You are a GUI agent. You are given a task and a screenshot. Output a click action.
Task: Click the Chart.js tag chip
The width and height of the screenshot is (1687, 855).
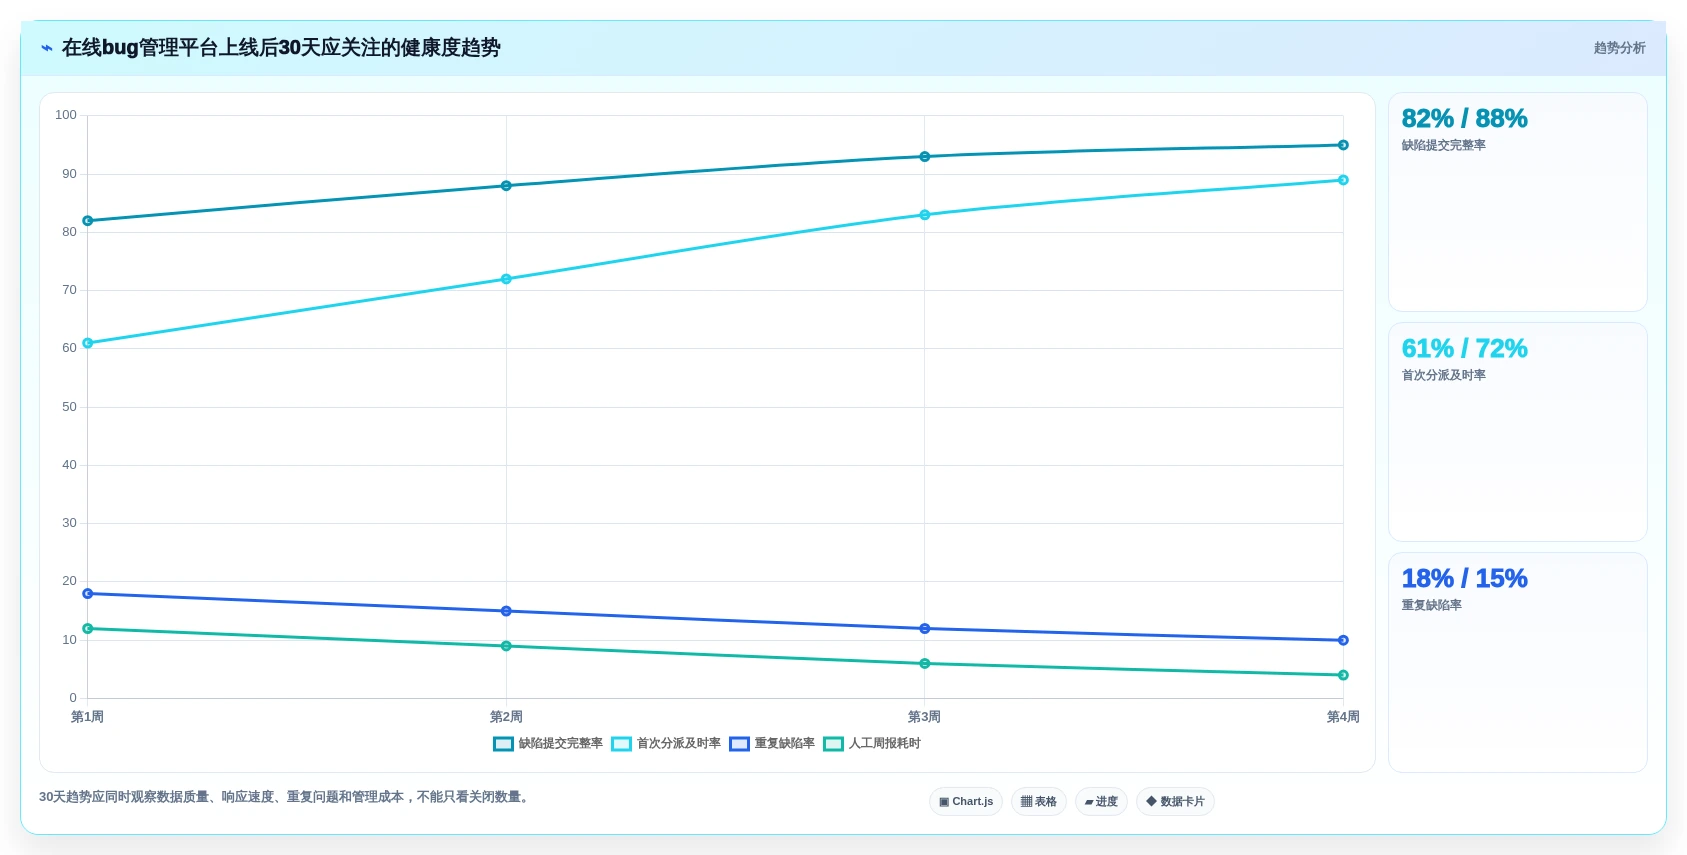point(966,801)
